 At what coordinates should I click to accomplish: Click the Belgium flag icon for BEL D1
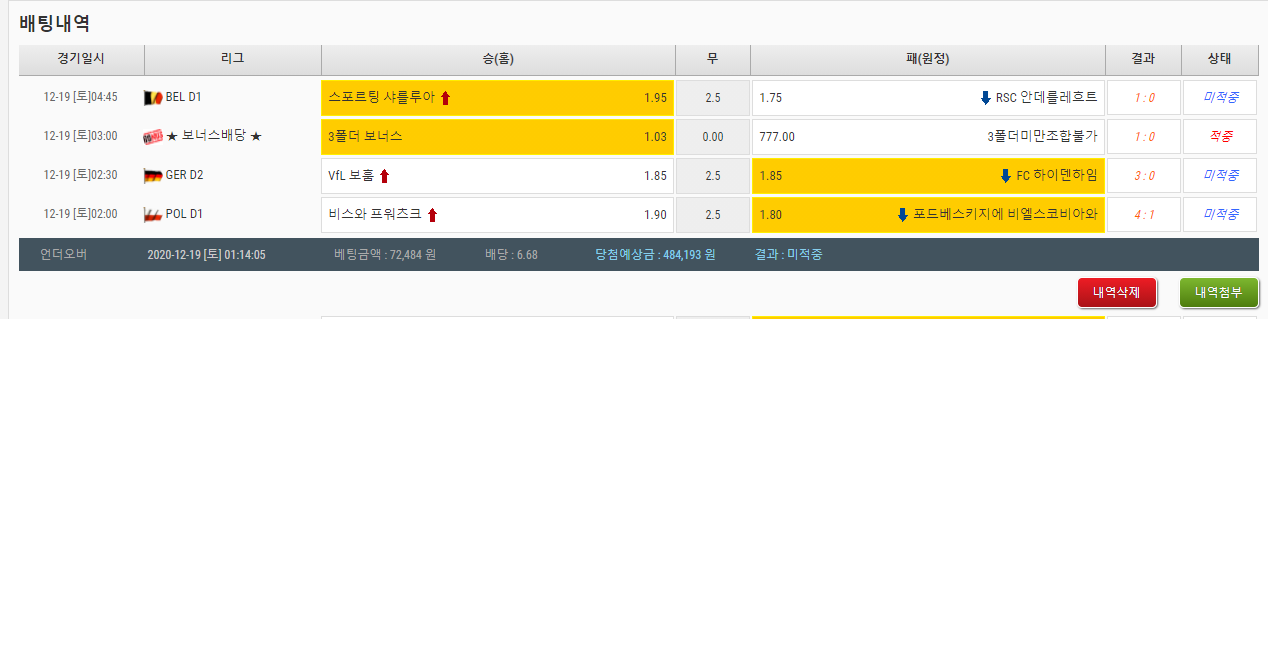point(153,98)
